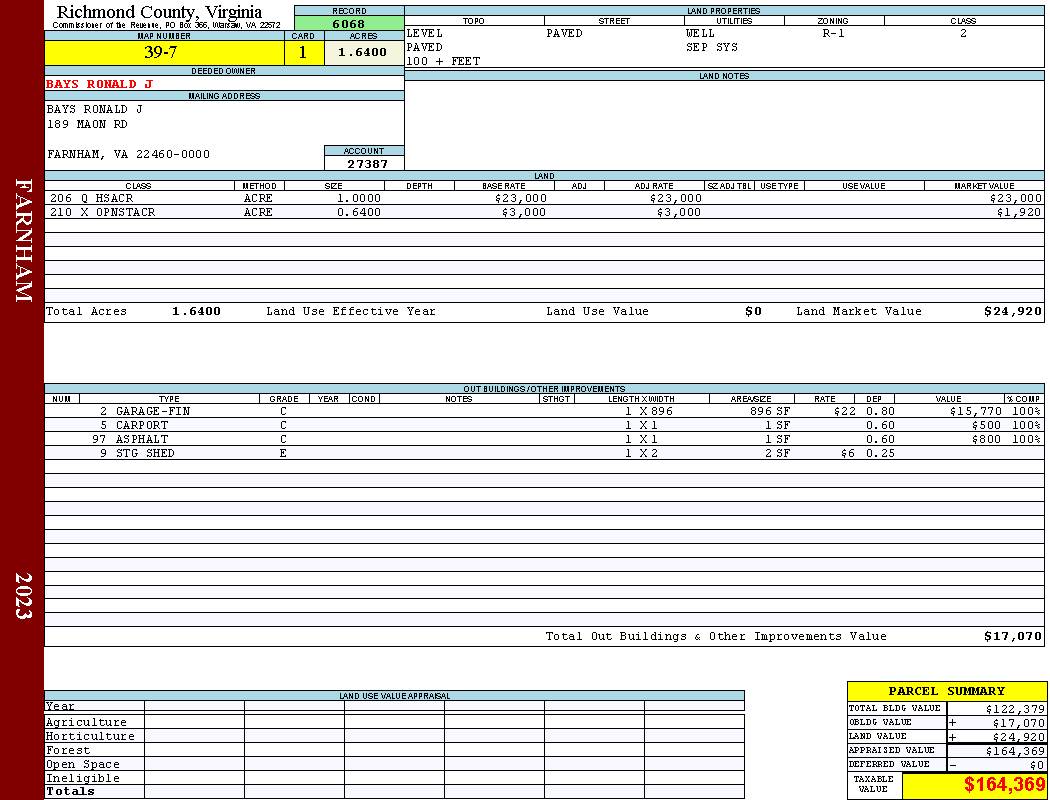Click the garage value $15,770
Screen dimensions: 1050x800
[x=976, y=412]
